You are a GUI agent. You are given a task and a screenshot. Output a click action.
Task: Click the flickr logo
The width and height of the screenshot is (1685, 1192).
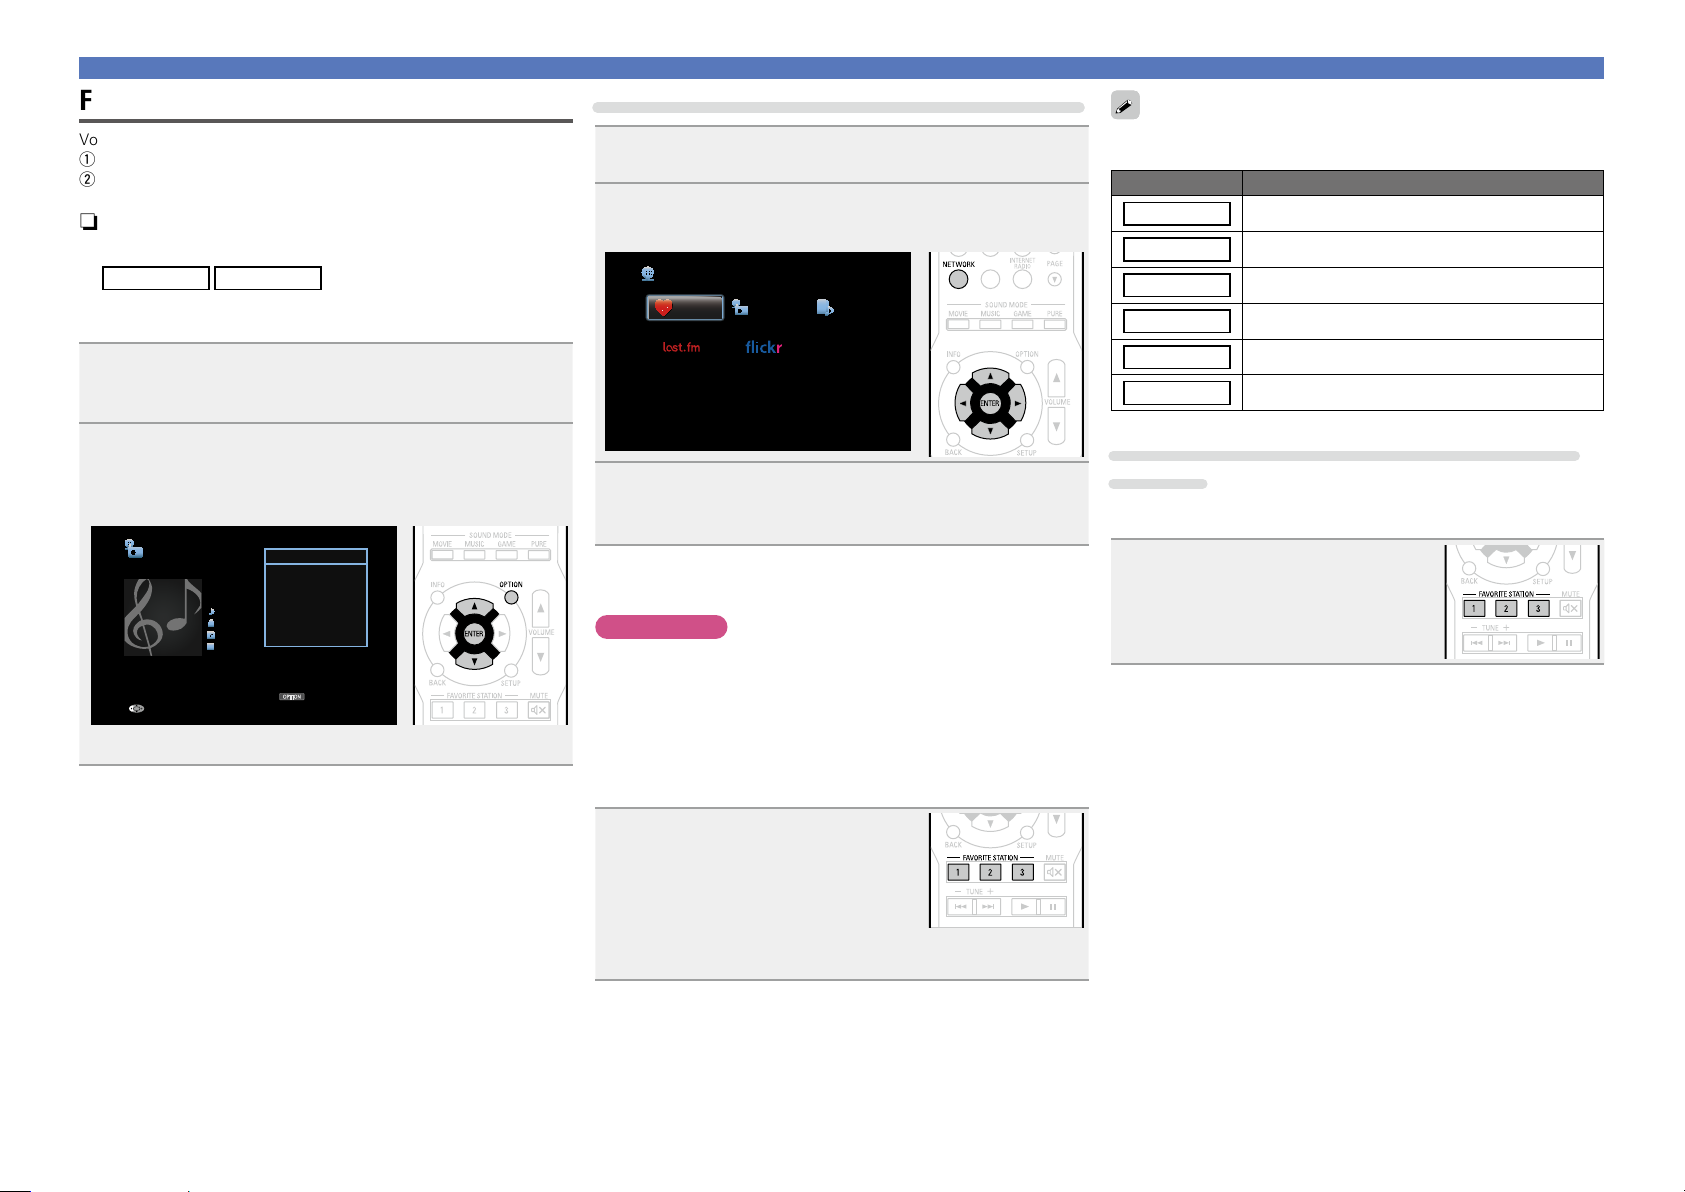(763, 348)
